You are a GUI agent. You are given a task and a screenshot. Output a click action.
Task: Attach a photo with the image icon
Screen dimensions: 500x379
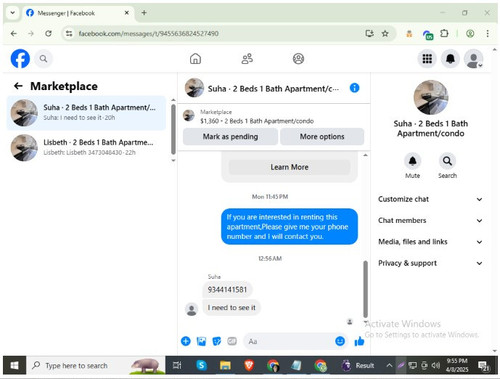tap(201, 341)
